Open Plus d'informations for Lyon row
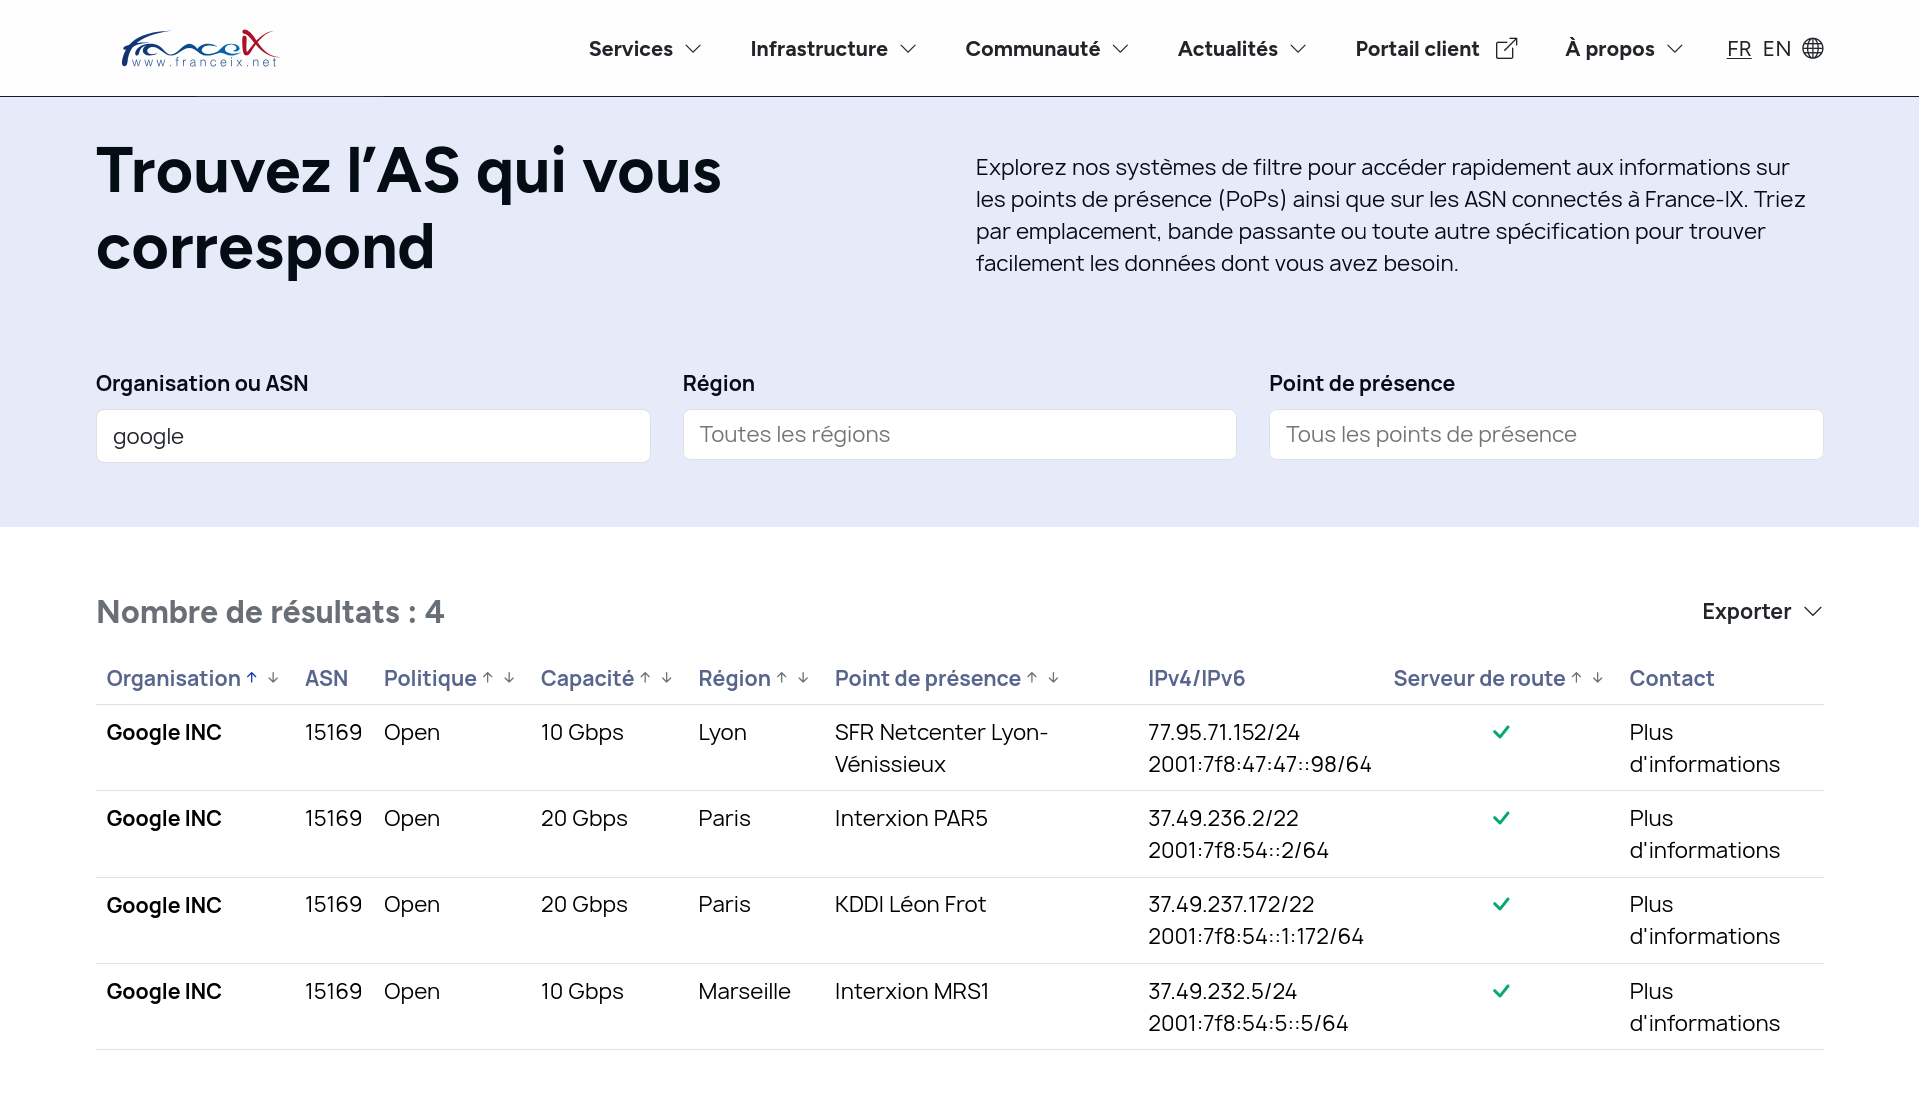Viewport: 1920px width, 1101px height. coord(1704,748)
